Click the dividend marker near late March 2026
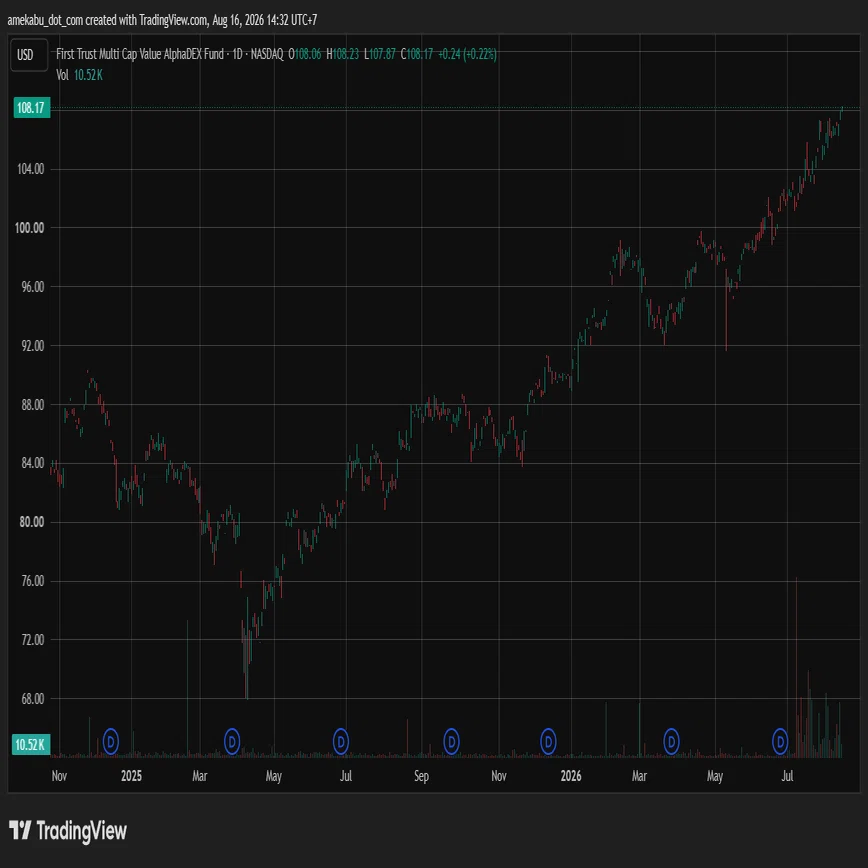Image resolution: width=868 pixels, height=868 pixels. click(671, 741)
